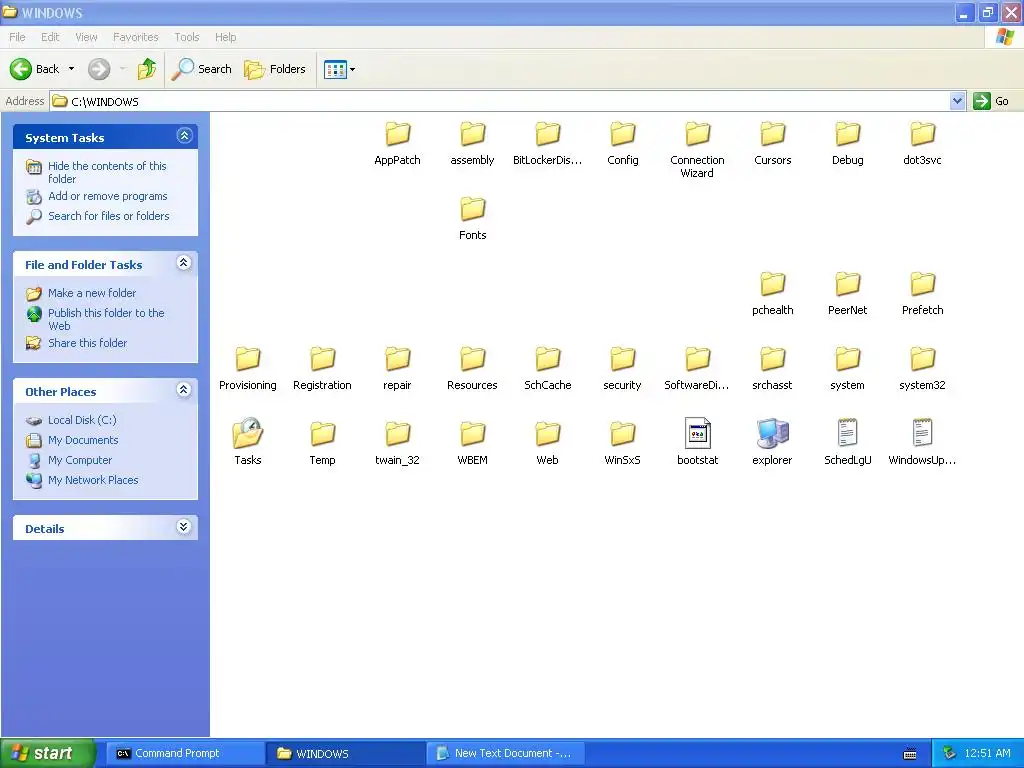
Task: Open the Search pane
Action: (x=202, y=69)
